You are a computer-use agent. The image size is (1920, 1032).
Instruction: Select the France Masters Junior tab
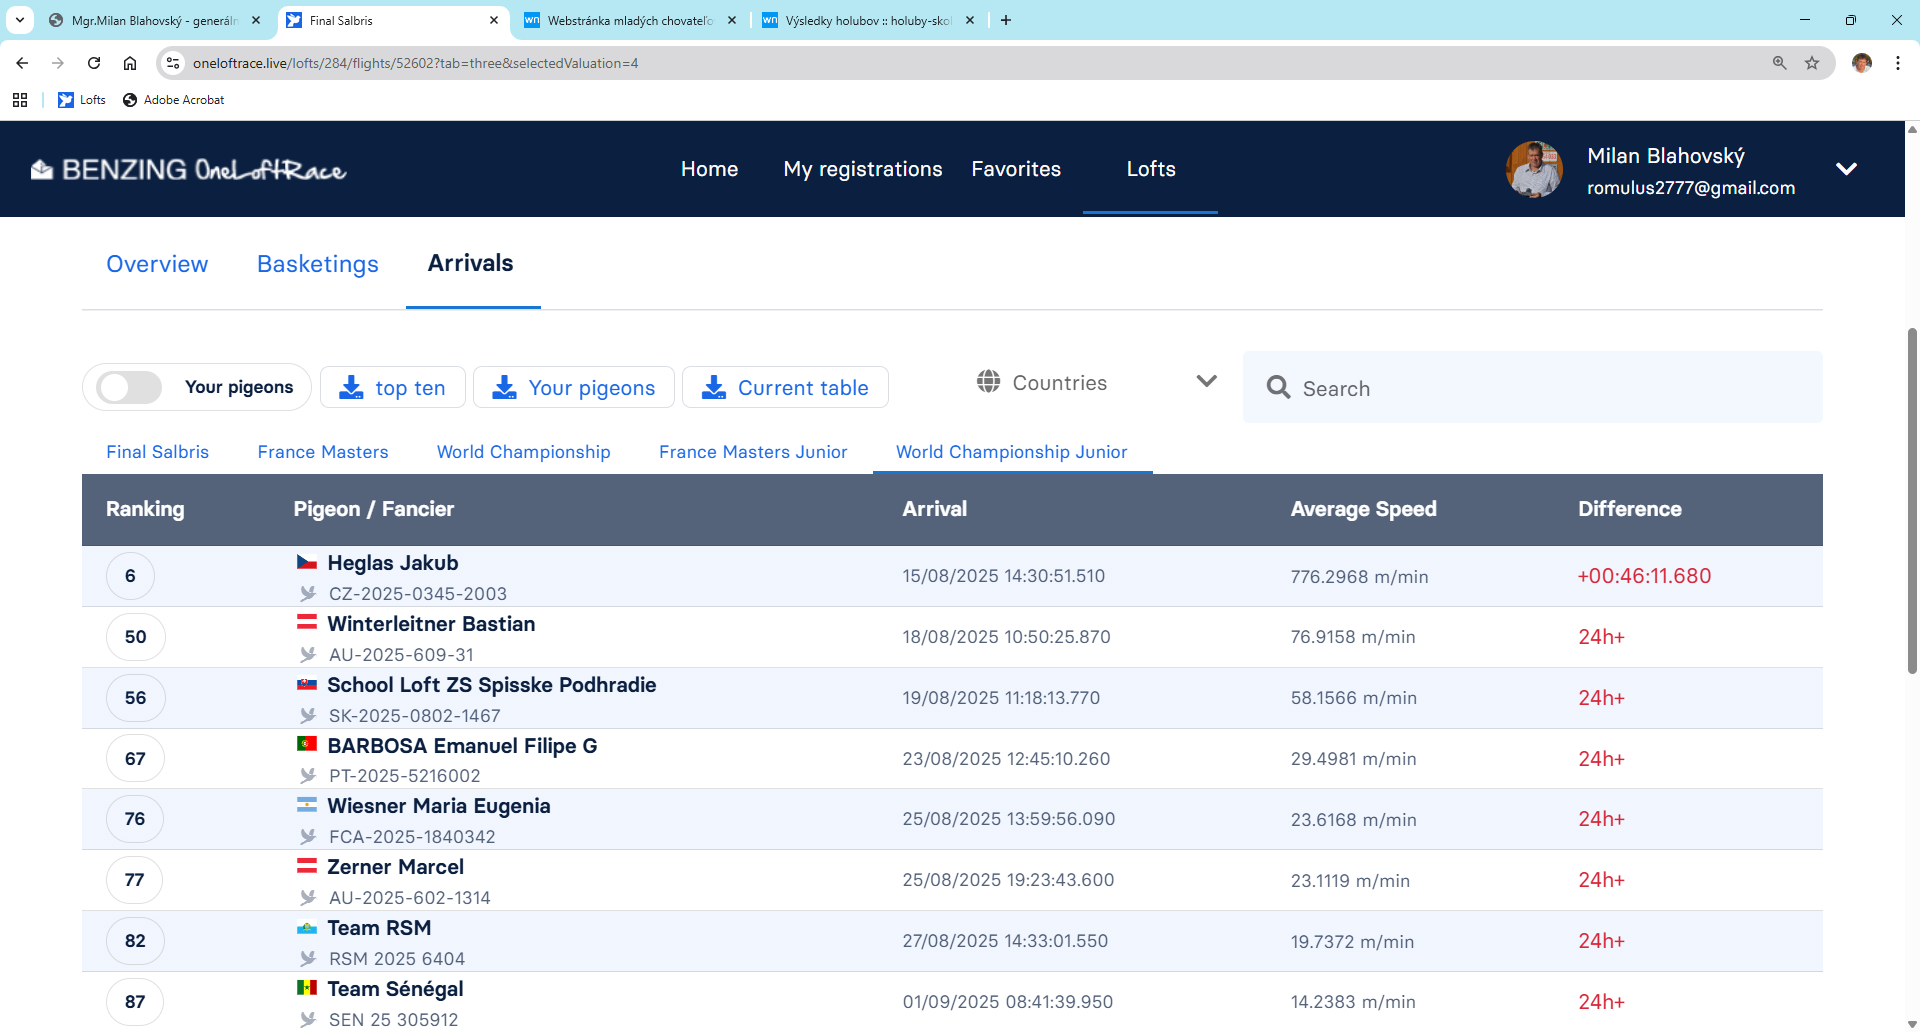tap(752, 452)
